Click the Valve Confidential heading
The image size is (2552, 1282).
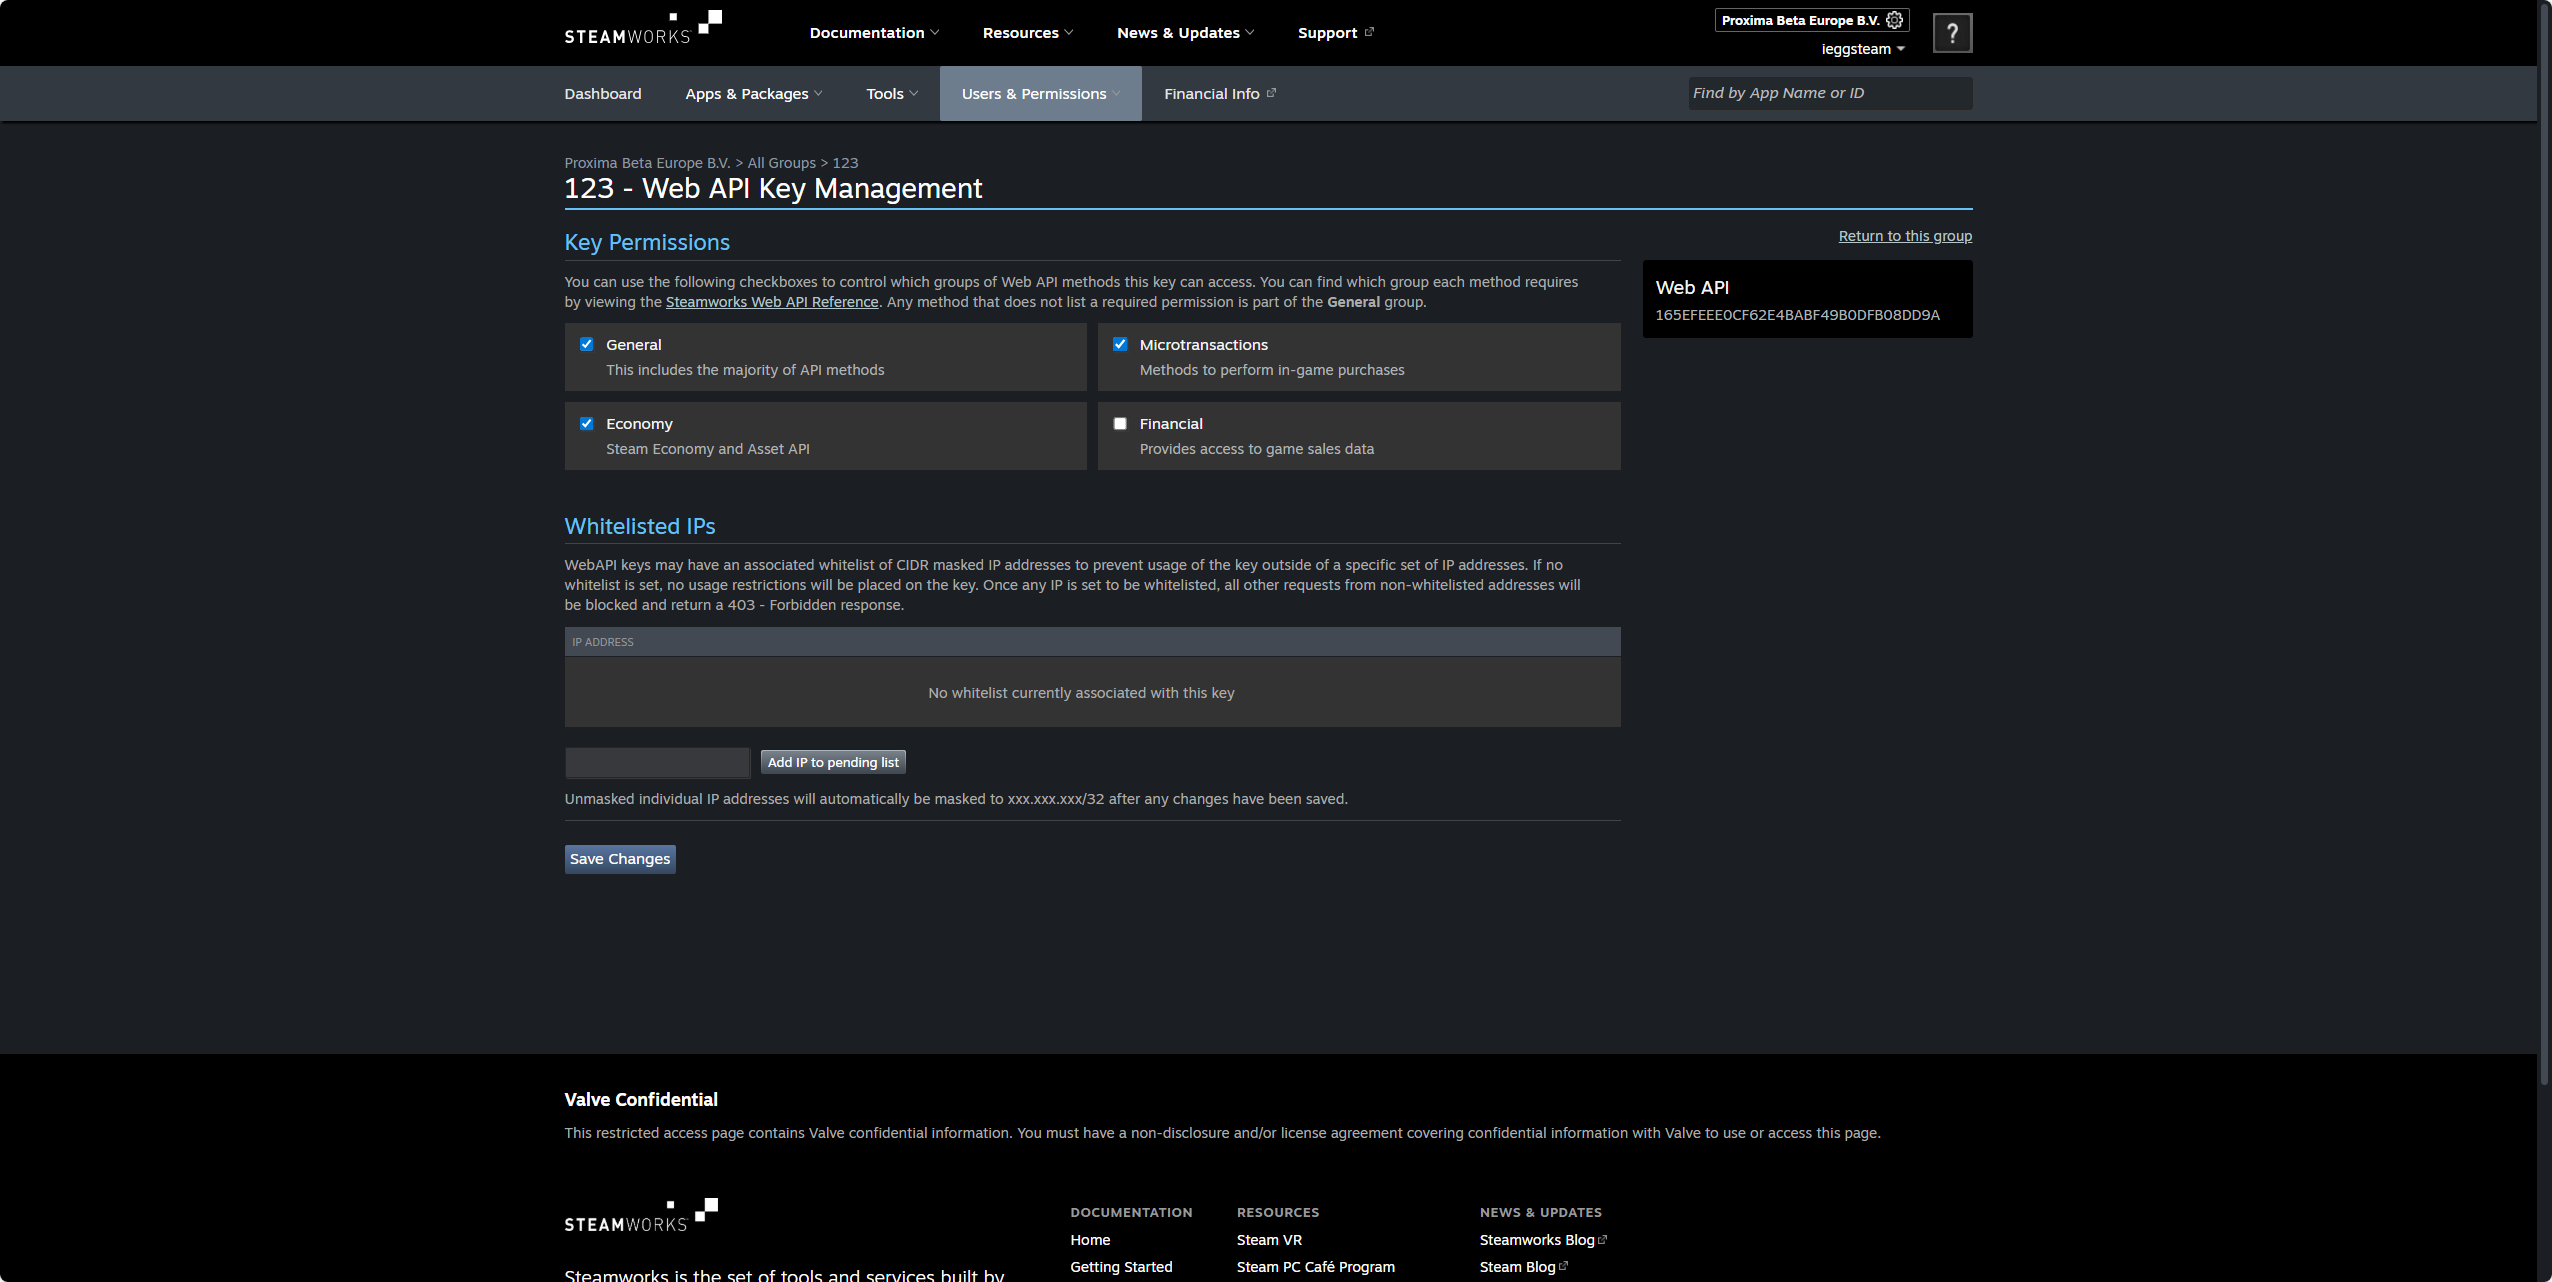641,1100
